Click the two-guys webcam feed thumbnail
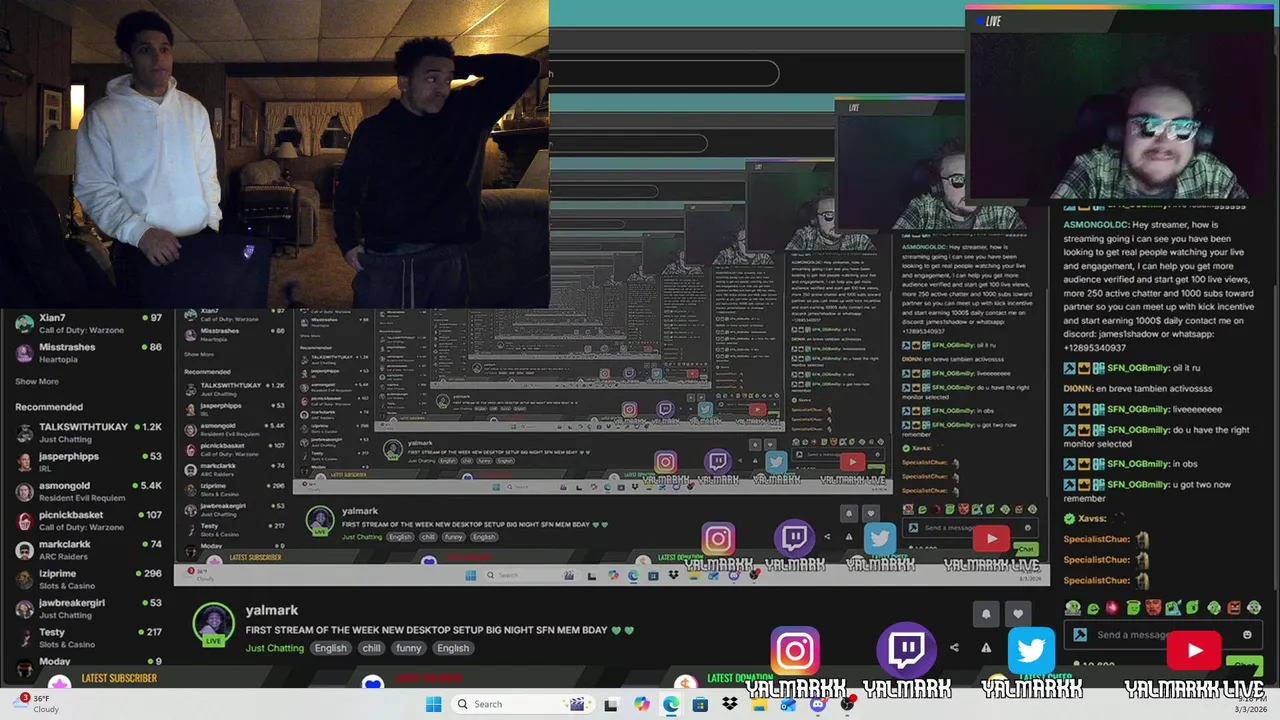Viewport: 1280px width, 720px height. coord(274,153)
